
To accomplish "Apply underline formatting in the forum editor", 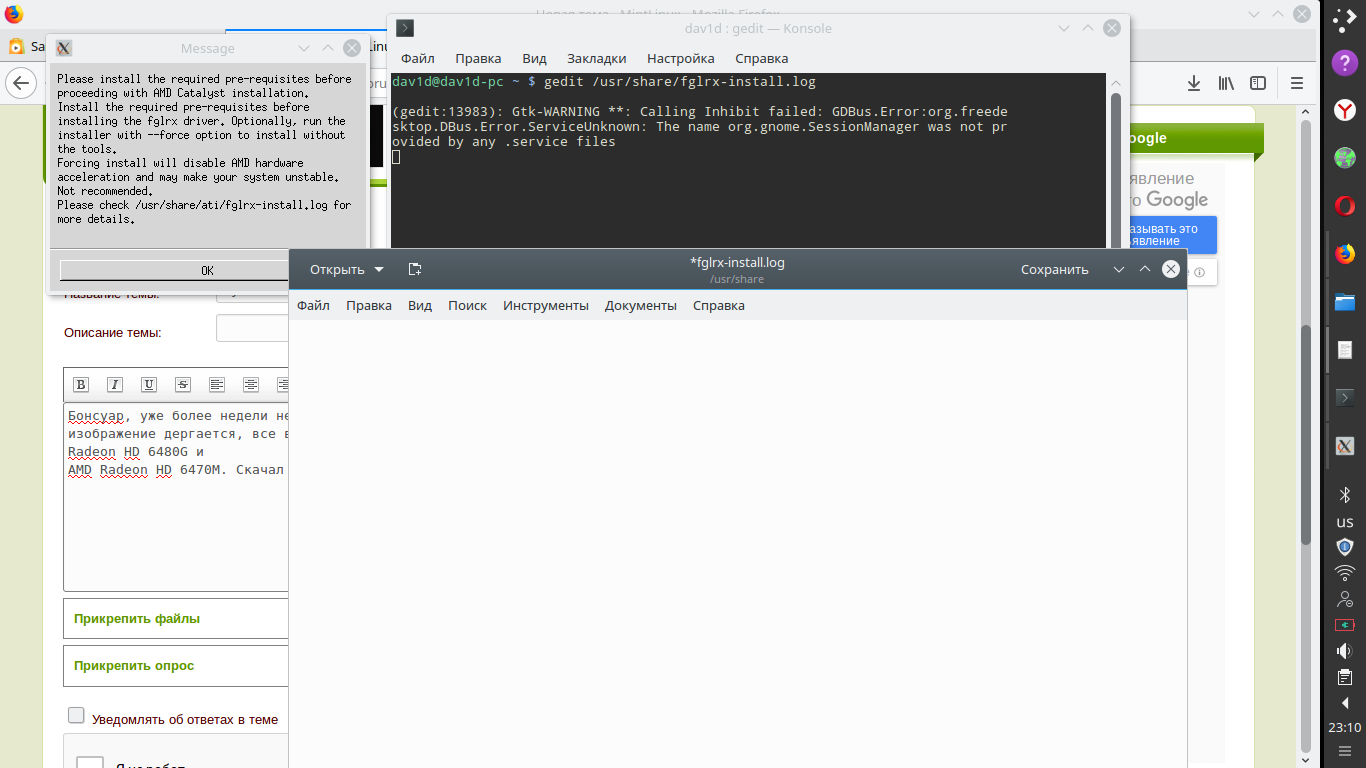I will (149, 385).
